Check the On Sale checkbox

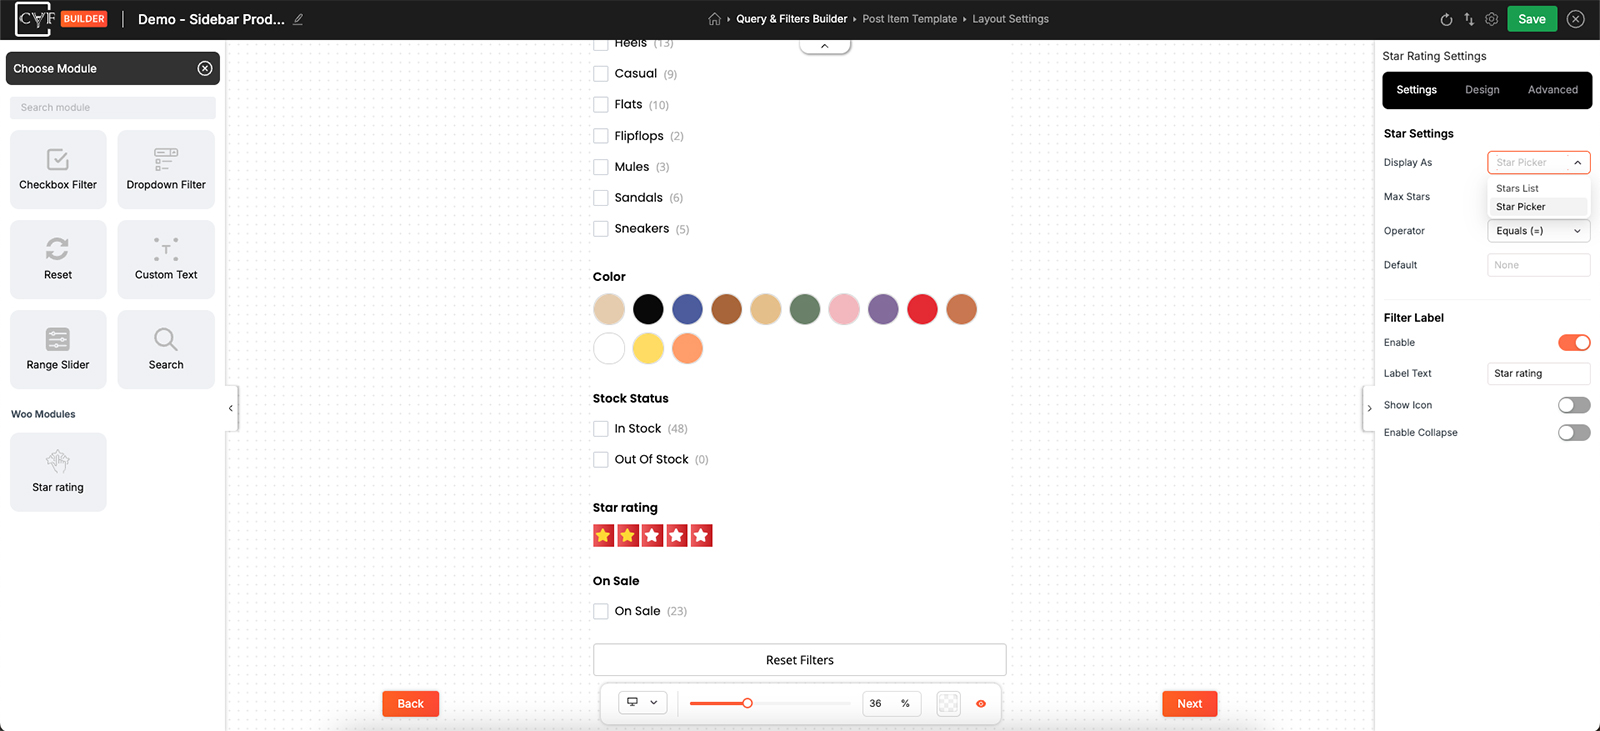pos(601,611)
